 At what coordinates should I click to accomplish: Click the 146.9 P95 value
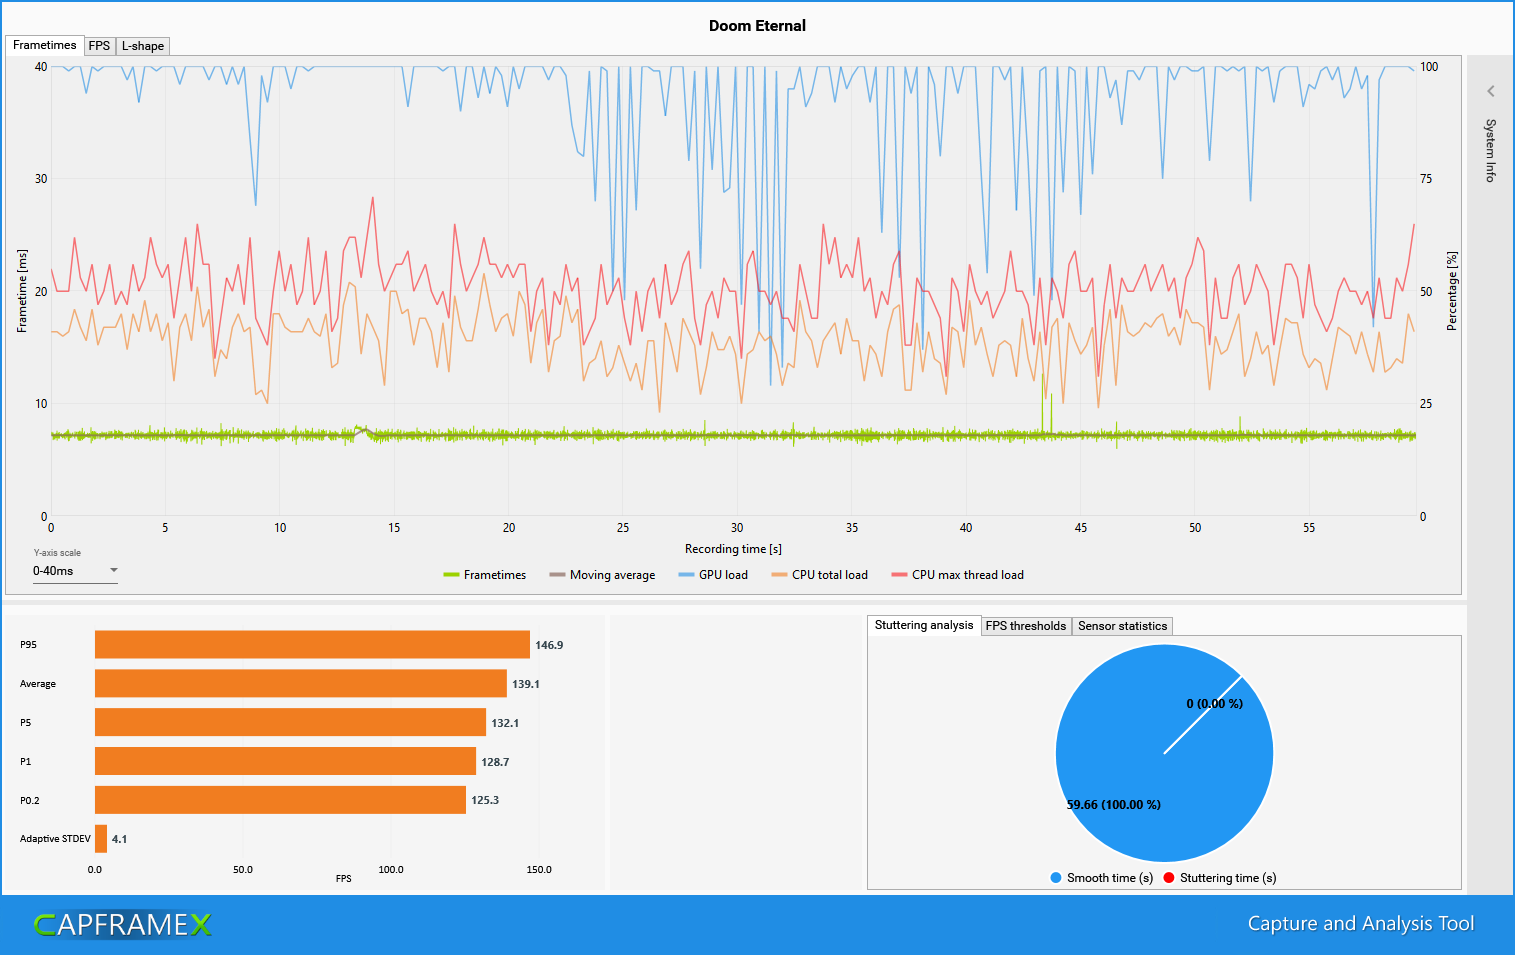point(549,645)
